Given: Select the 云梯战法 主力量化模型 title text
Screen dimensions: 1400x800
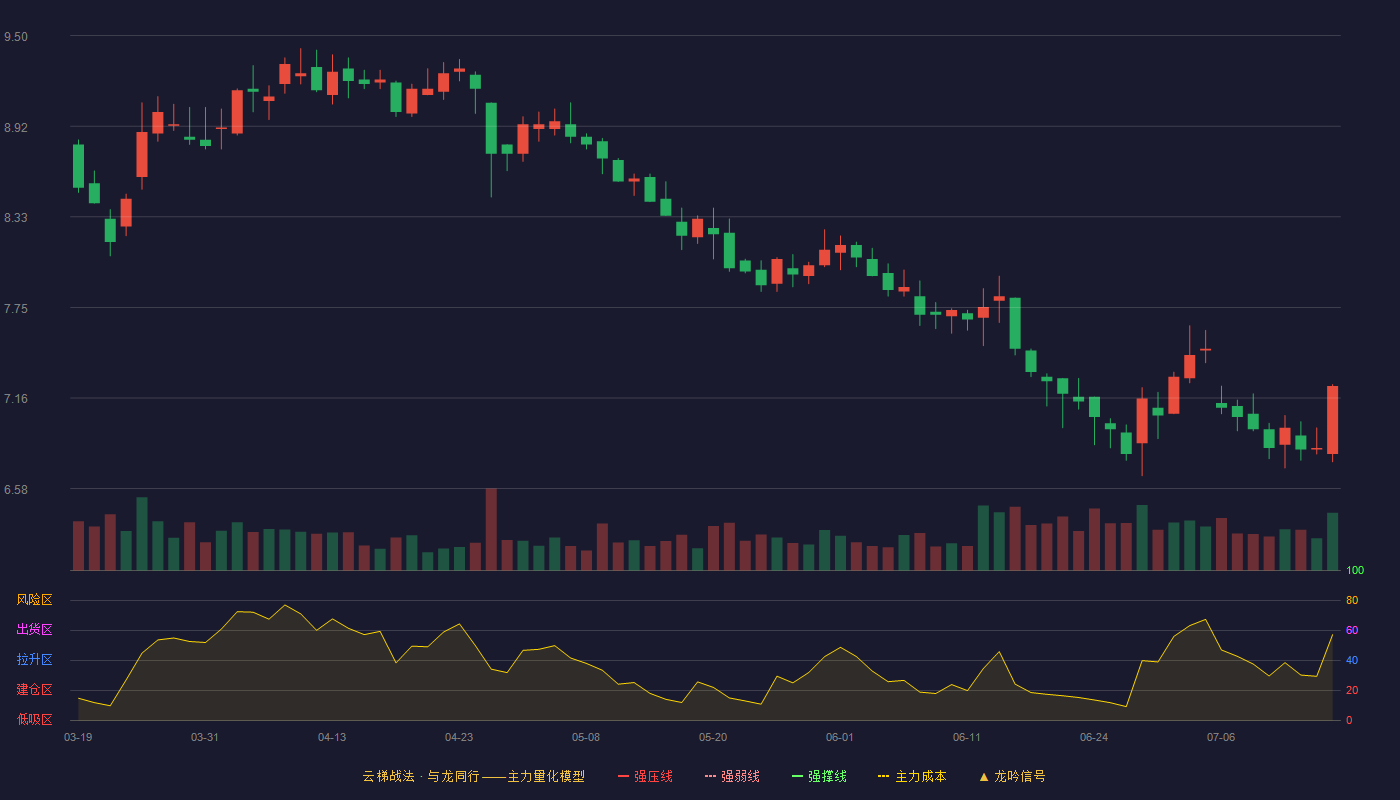Looking at the screenshot, I should click(x=473, y=776).
